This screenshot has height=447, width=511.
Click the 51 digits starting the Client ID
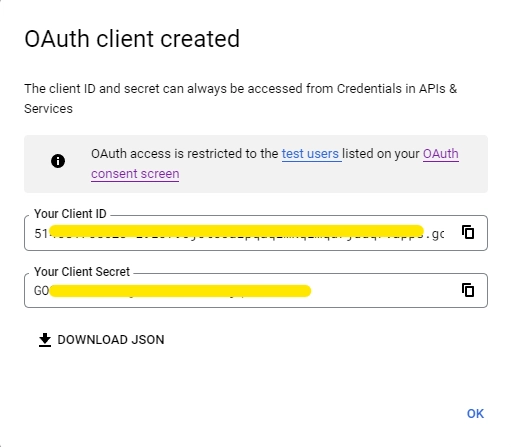tap(41, 233)
